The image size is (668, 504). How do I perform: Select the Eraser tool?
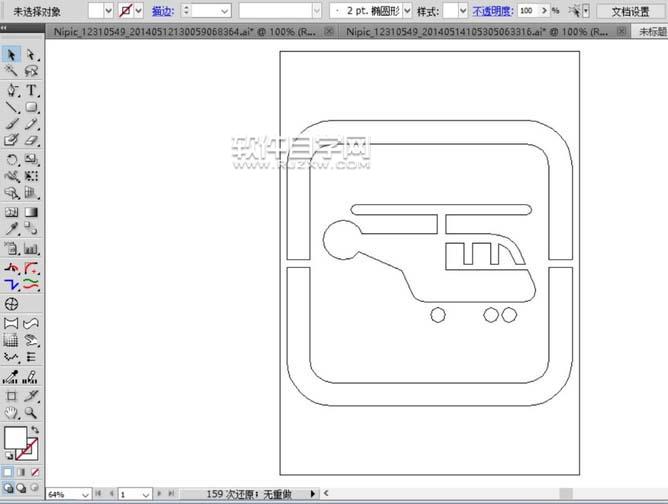[x=31, y=140]
